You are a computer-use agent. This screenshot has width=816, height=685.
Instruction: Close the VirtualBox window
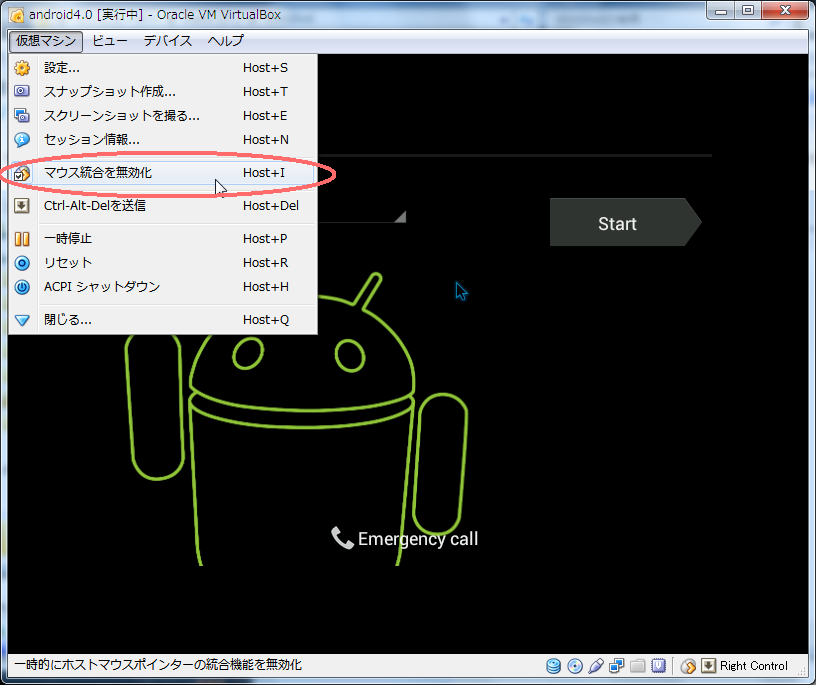785,11
